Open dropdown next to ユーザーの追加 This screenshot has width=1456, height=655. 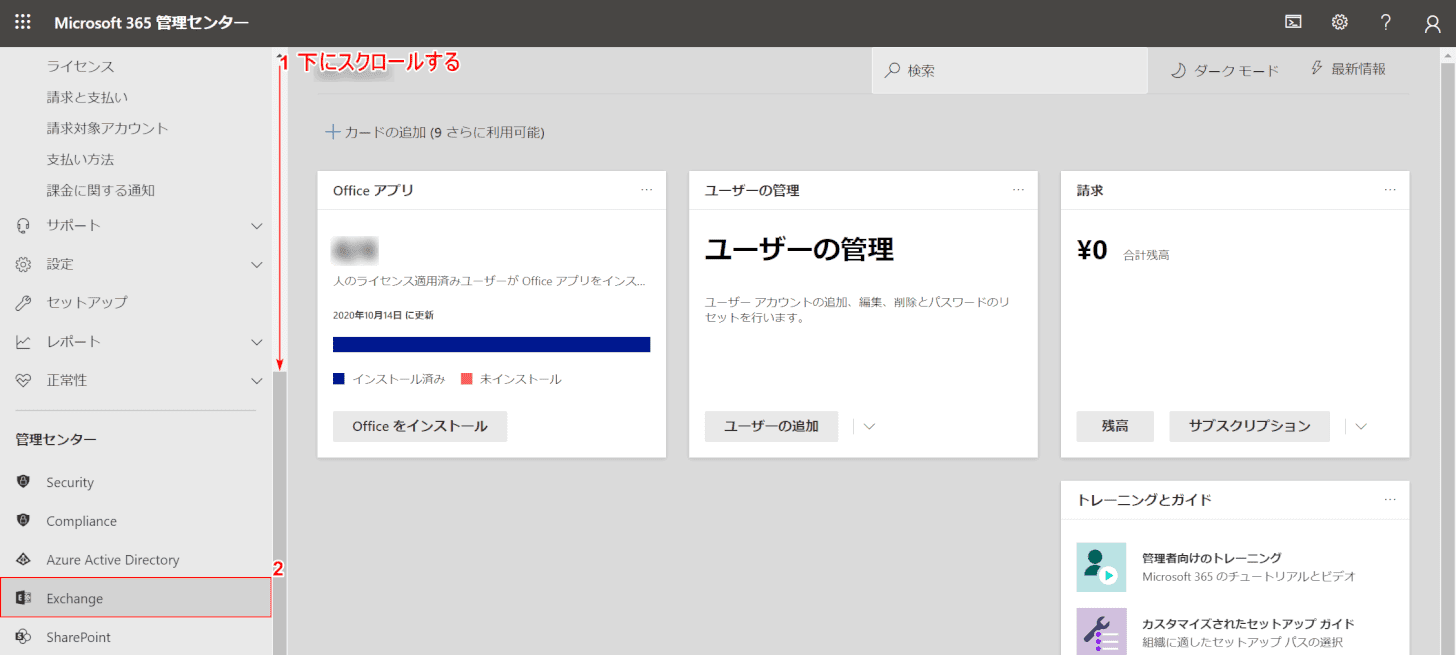869,427
